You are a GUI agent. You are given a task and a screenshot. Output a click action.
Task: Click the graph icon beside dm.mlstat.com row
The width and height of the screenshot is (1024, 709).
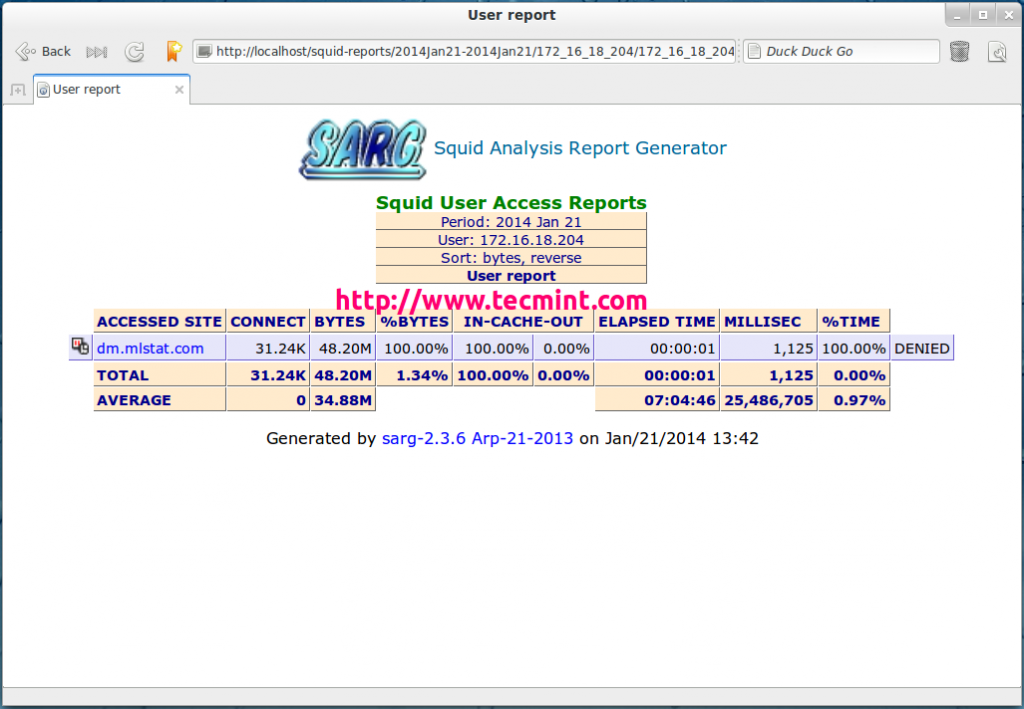[x=79, y=345]
